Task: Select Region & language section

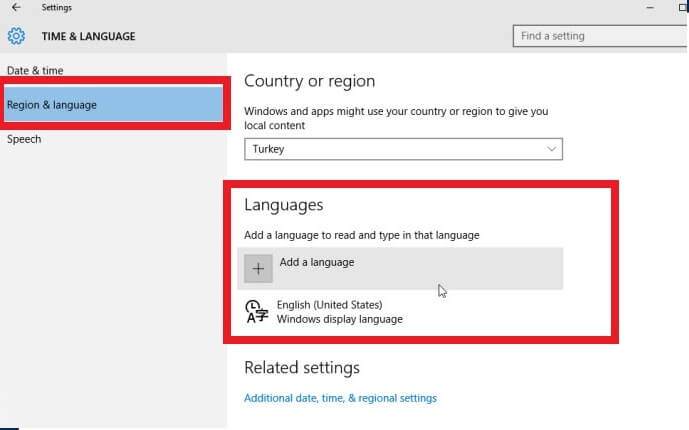Action: tap(113, 105)
